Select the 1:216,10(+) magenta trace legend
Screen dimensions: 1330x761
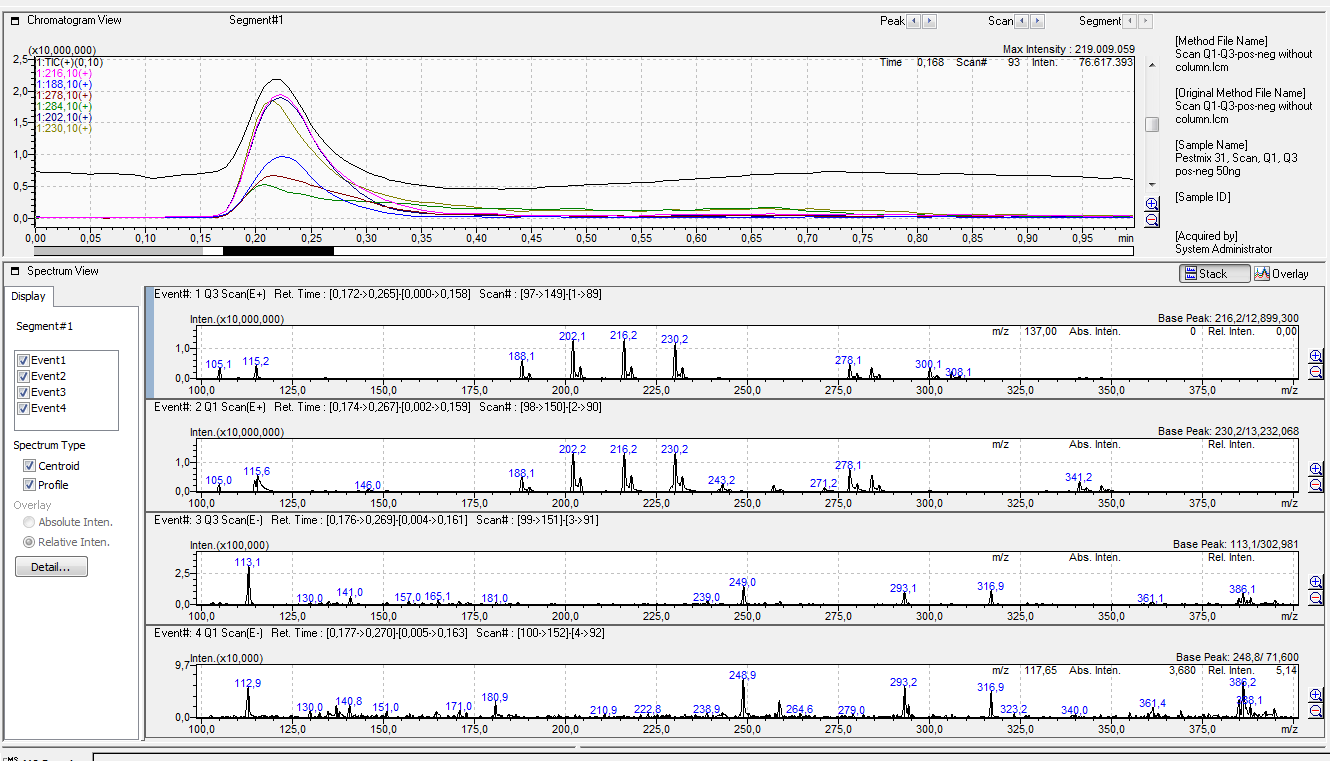(x=64, y=73)
